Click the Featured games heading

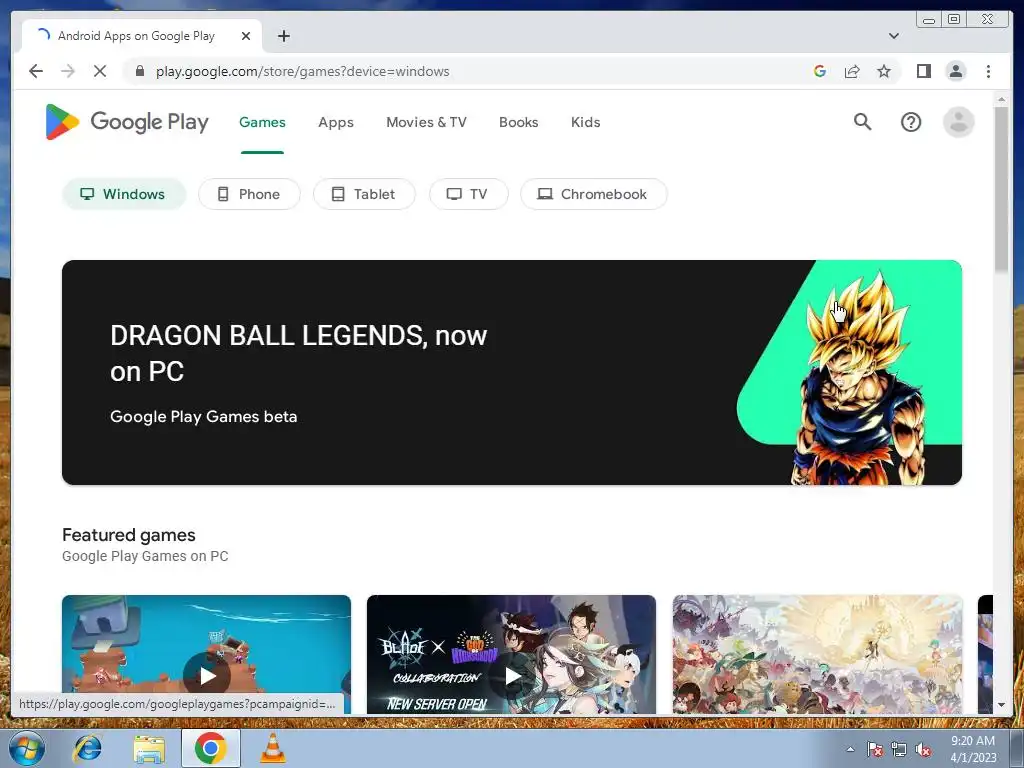coord(129,535)
